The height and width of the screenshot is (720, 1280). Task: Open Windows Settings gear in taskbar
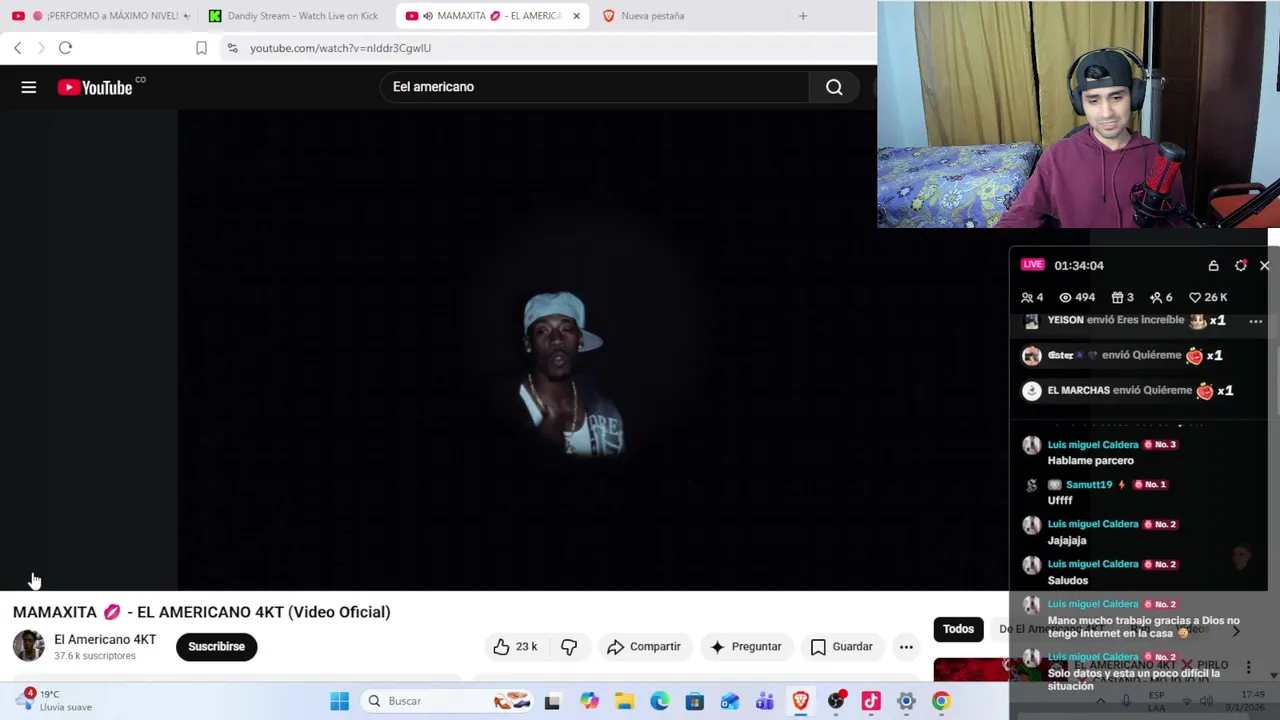906,701
